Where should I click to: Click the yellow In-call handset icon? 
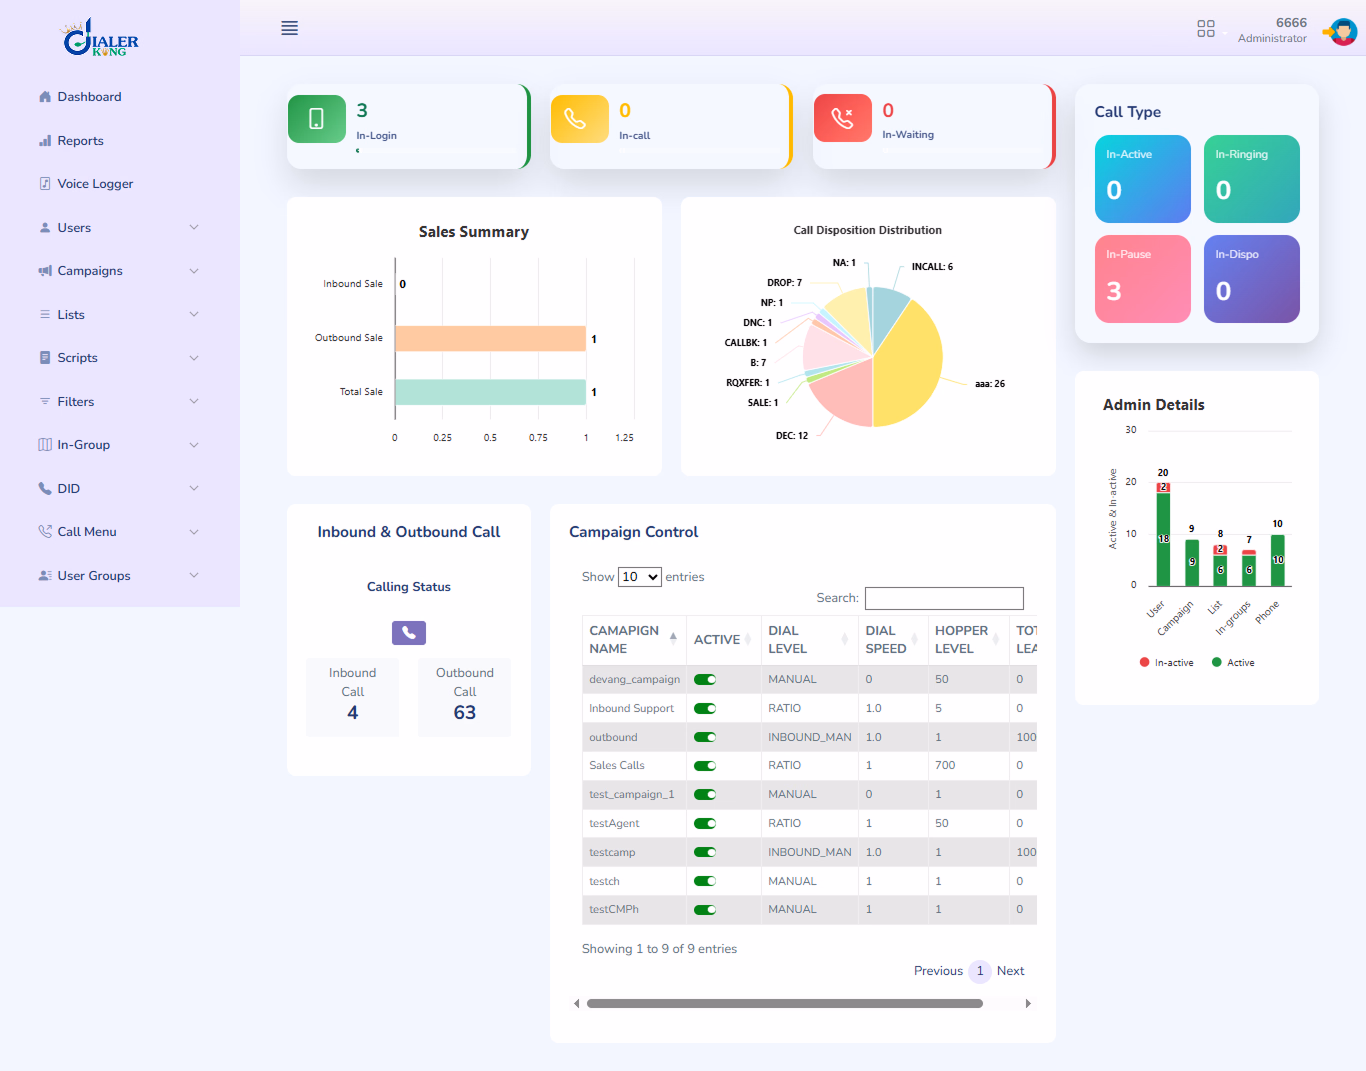[x=580, y=119]
